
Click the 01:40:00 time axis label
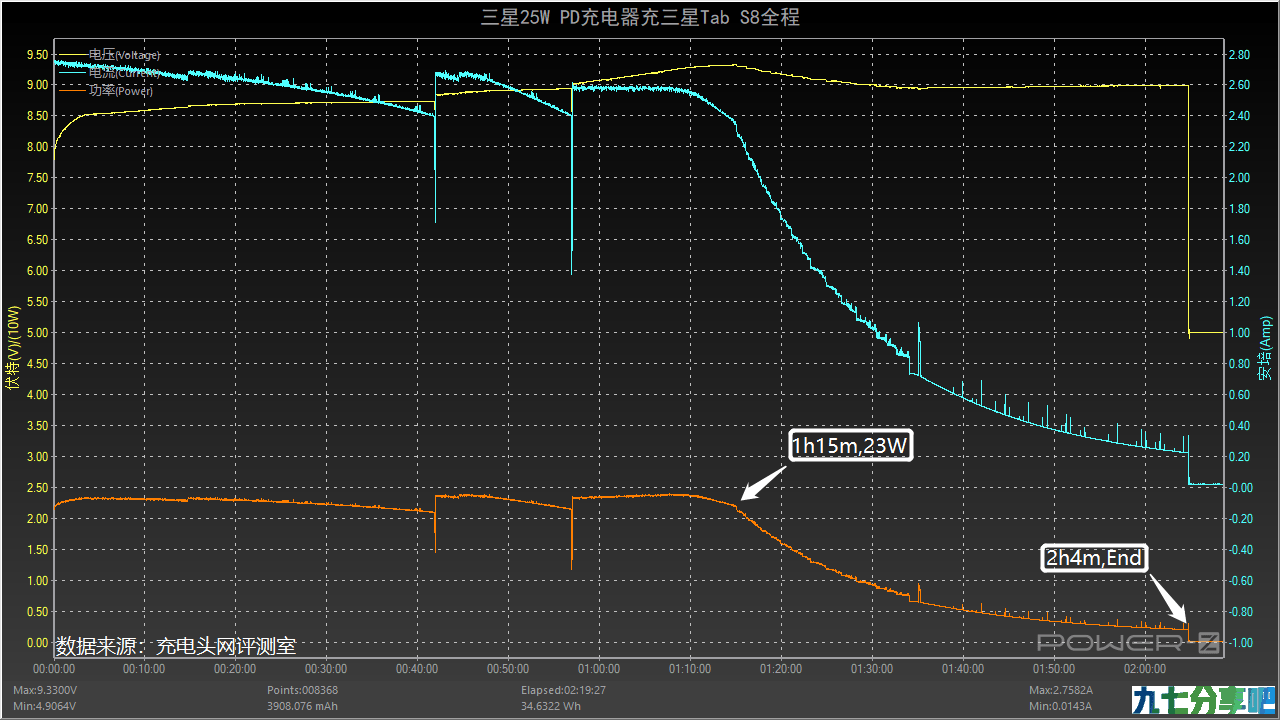(963, 669)
